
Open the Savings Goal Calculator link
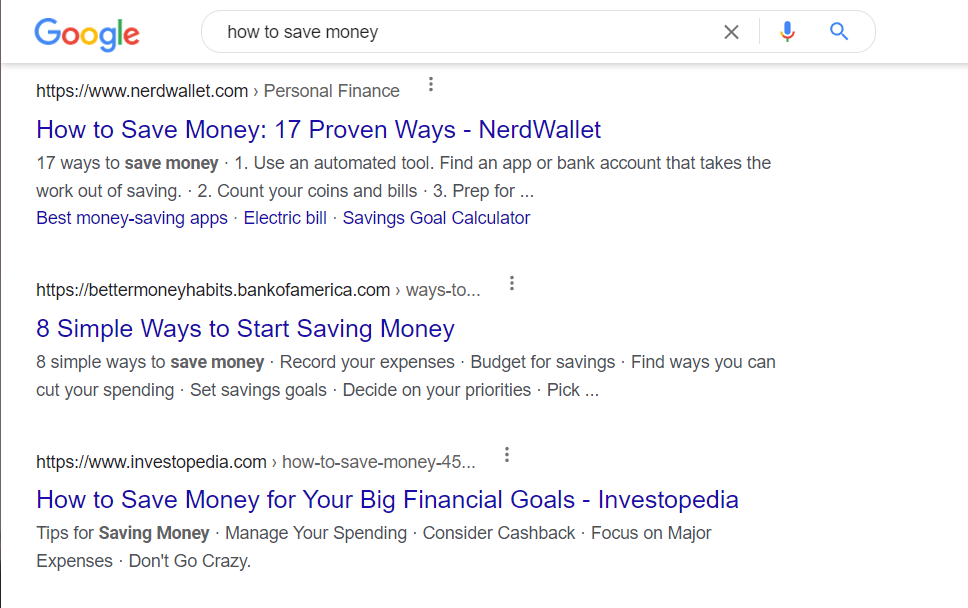pos(436,217)
